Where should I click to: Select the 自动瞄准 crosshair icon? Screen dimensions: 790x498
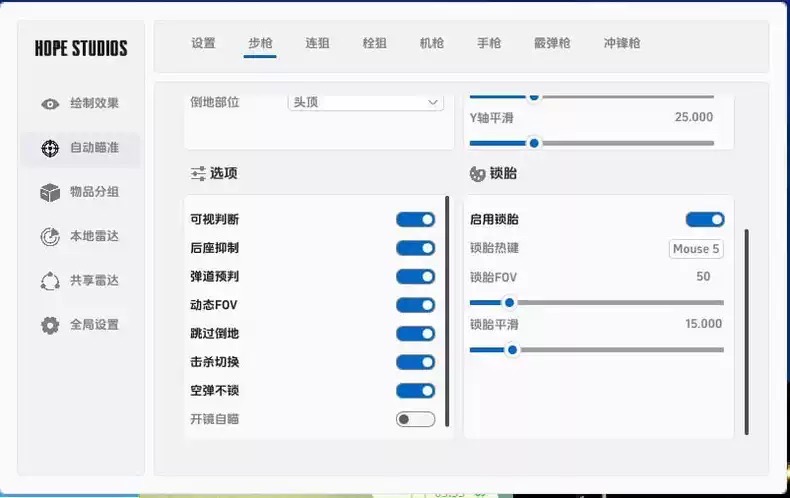point(50,148)
